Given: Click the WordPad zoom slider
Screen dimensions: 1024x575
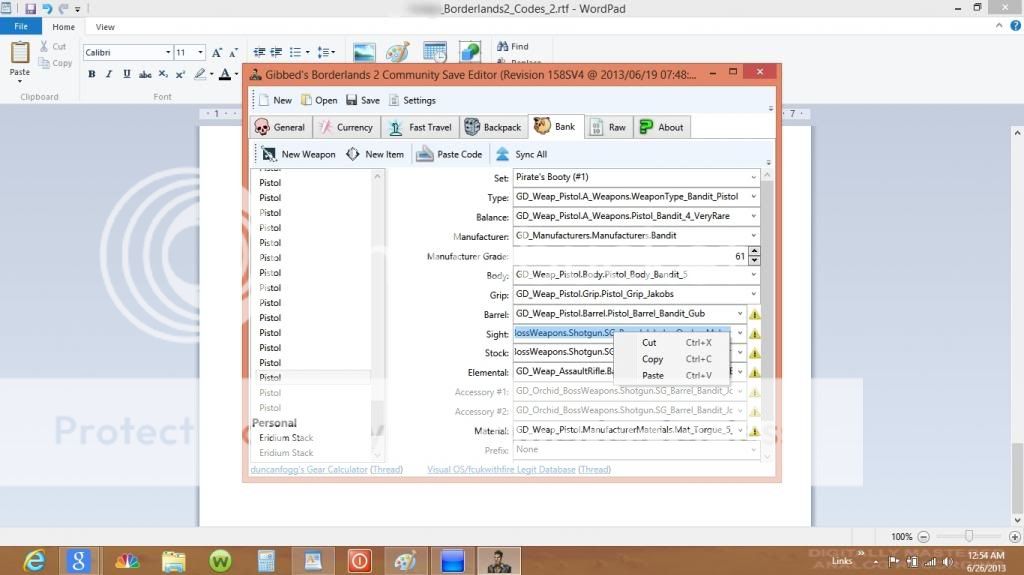Looking at the screenshot, I should 969,536.
